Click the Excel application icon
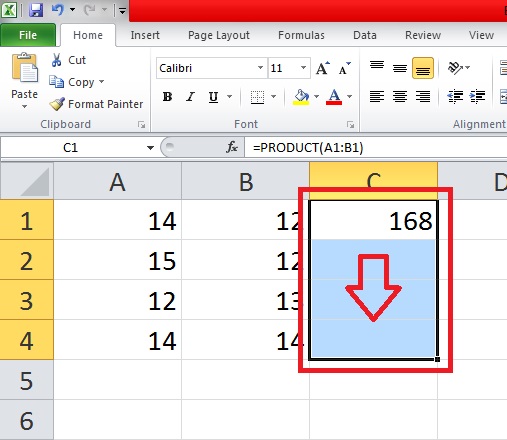507x440 pixels. click(x=9, y=10)
